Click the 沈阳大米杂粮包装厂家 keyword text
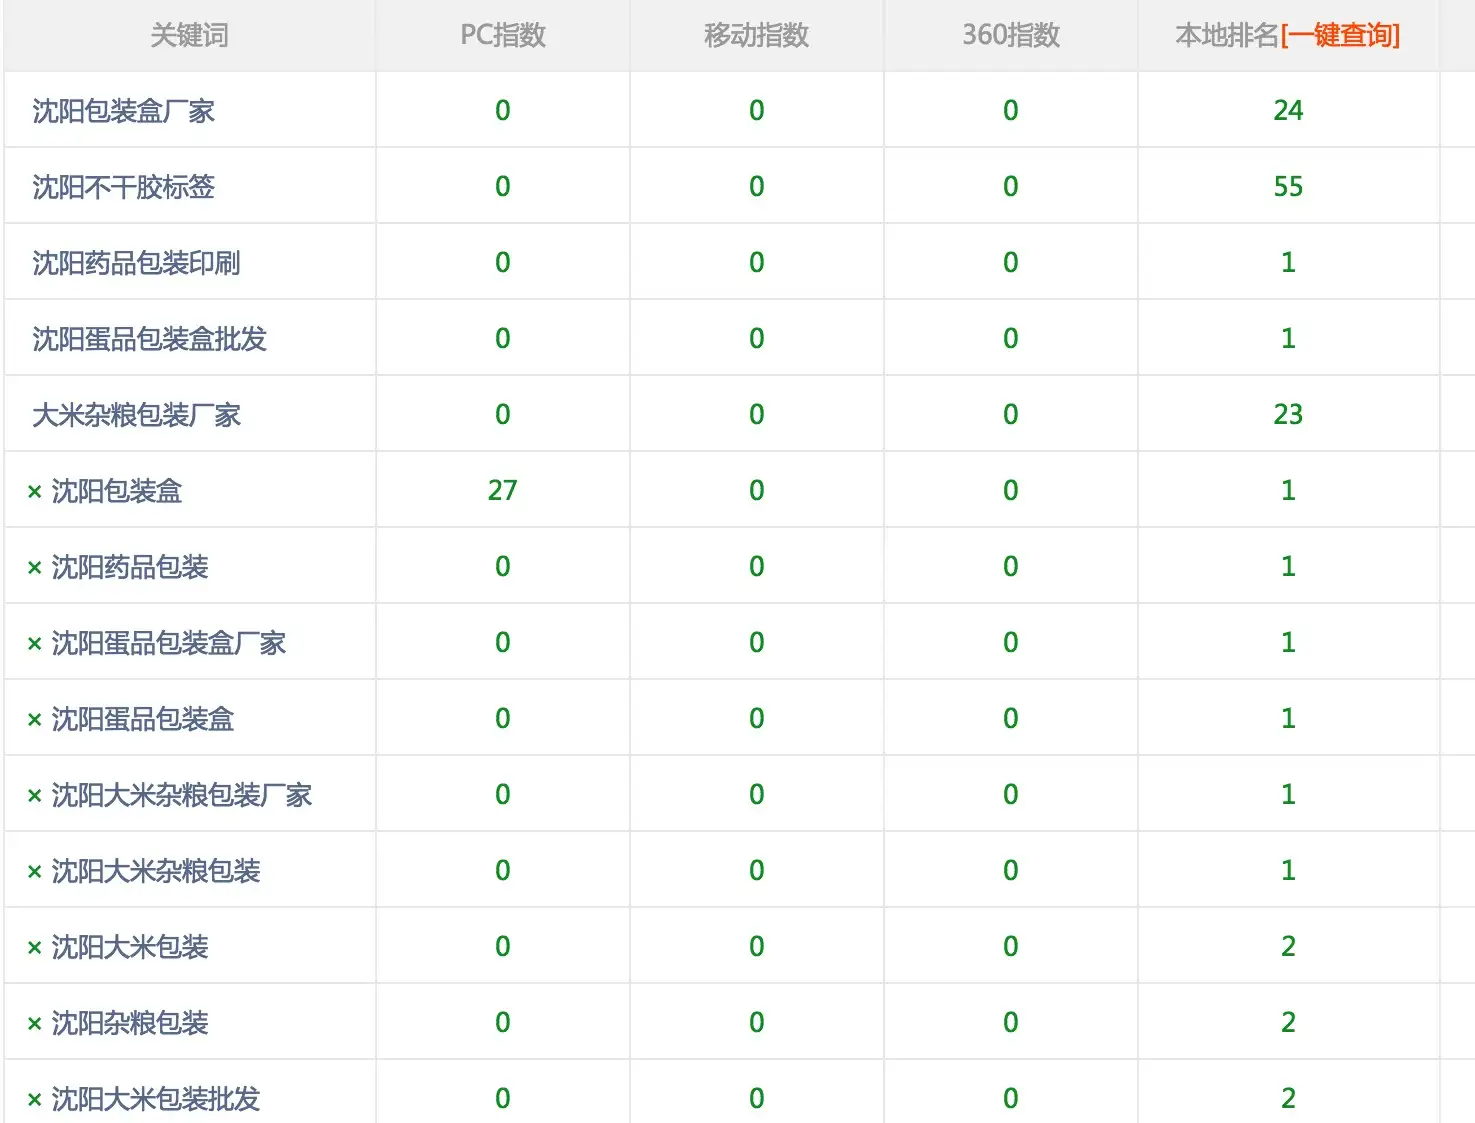Image resolution: width=1475 pixels, height=1123 pixels. tap(181, 794)
